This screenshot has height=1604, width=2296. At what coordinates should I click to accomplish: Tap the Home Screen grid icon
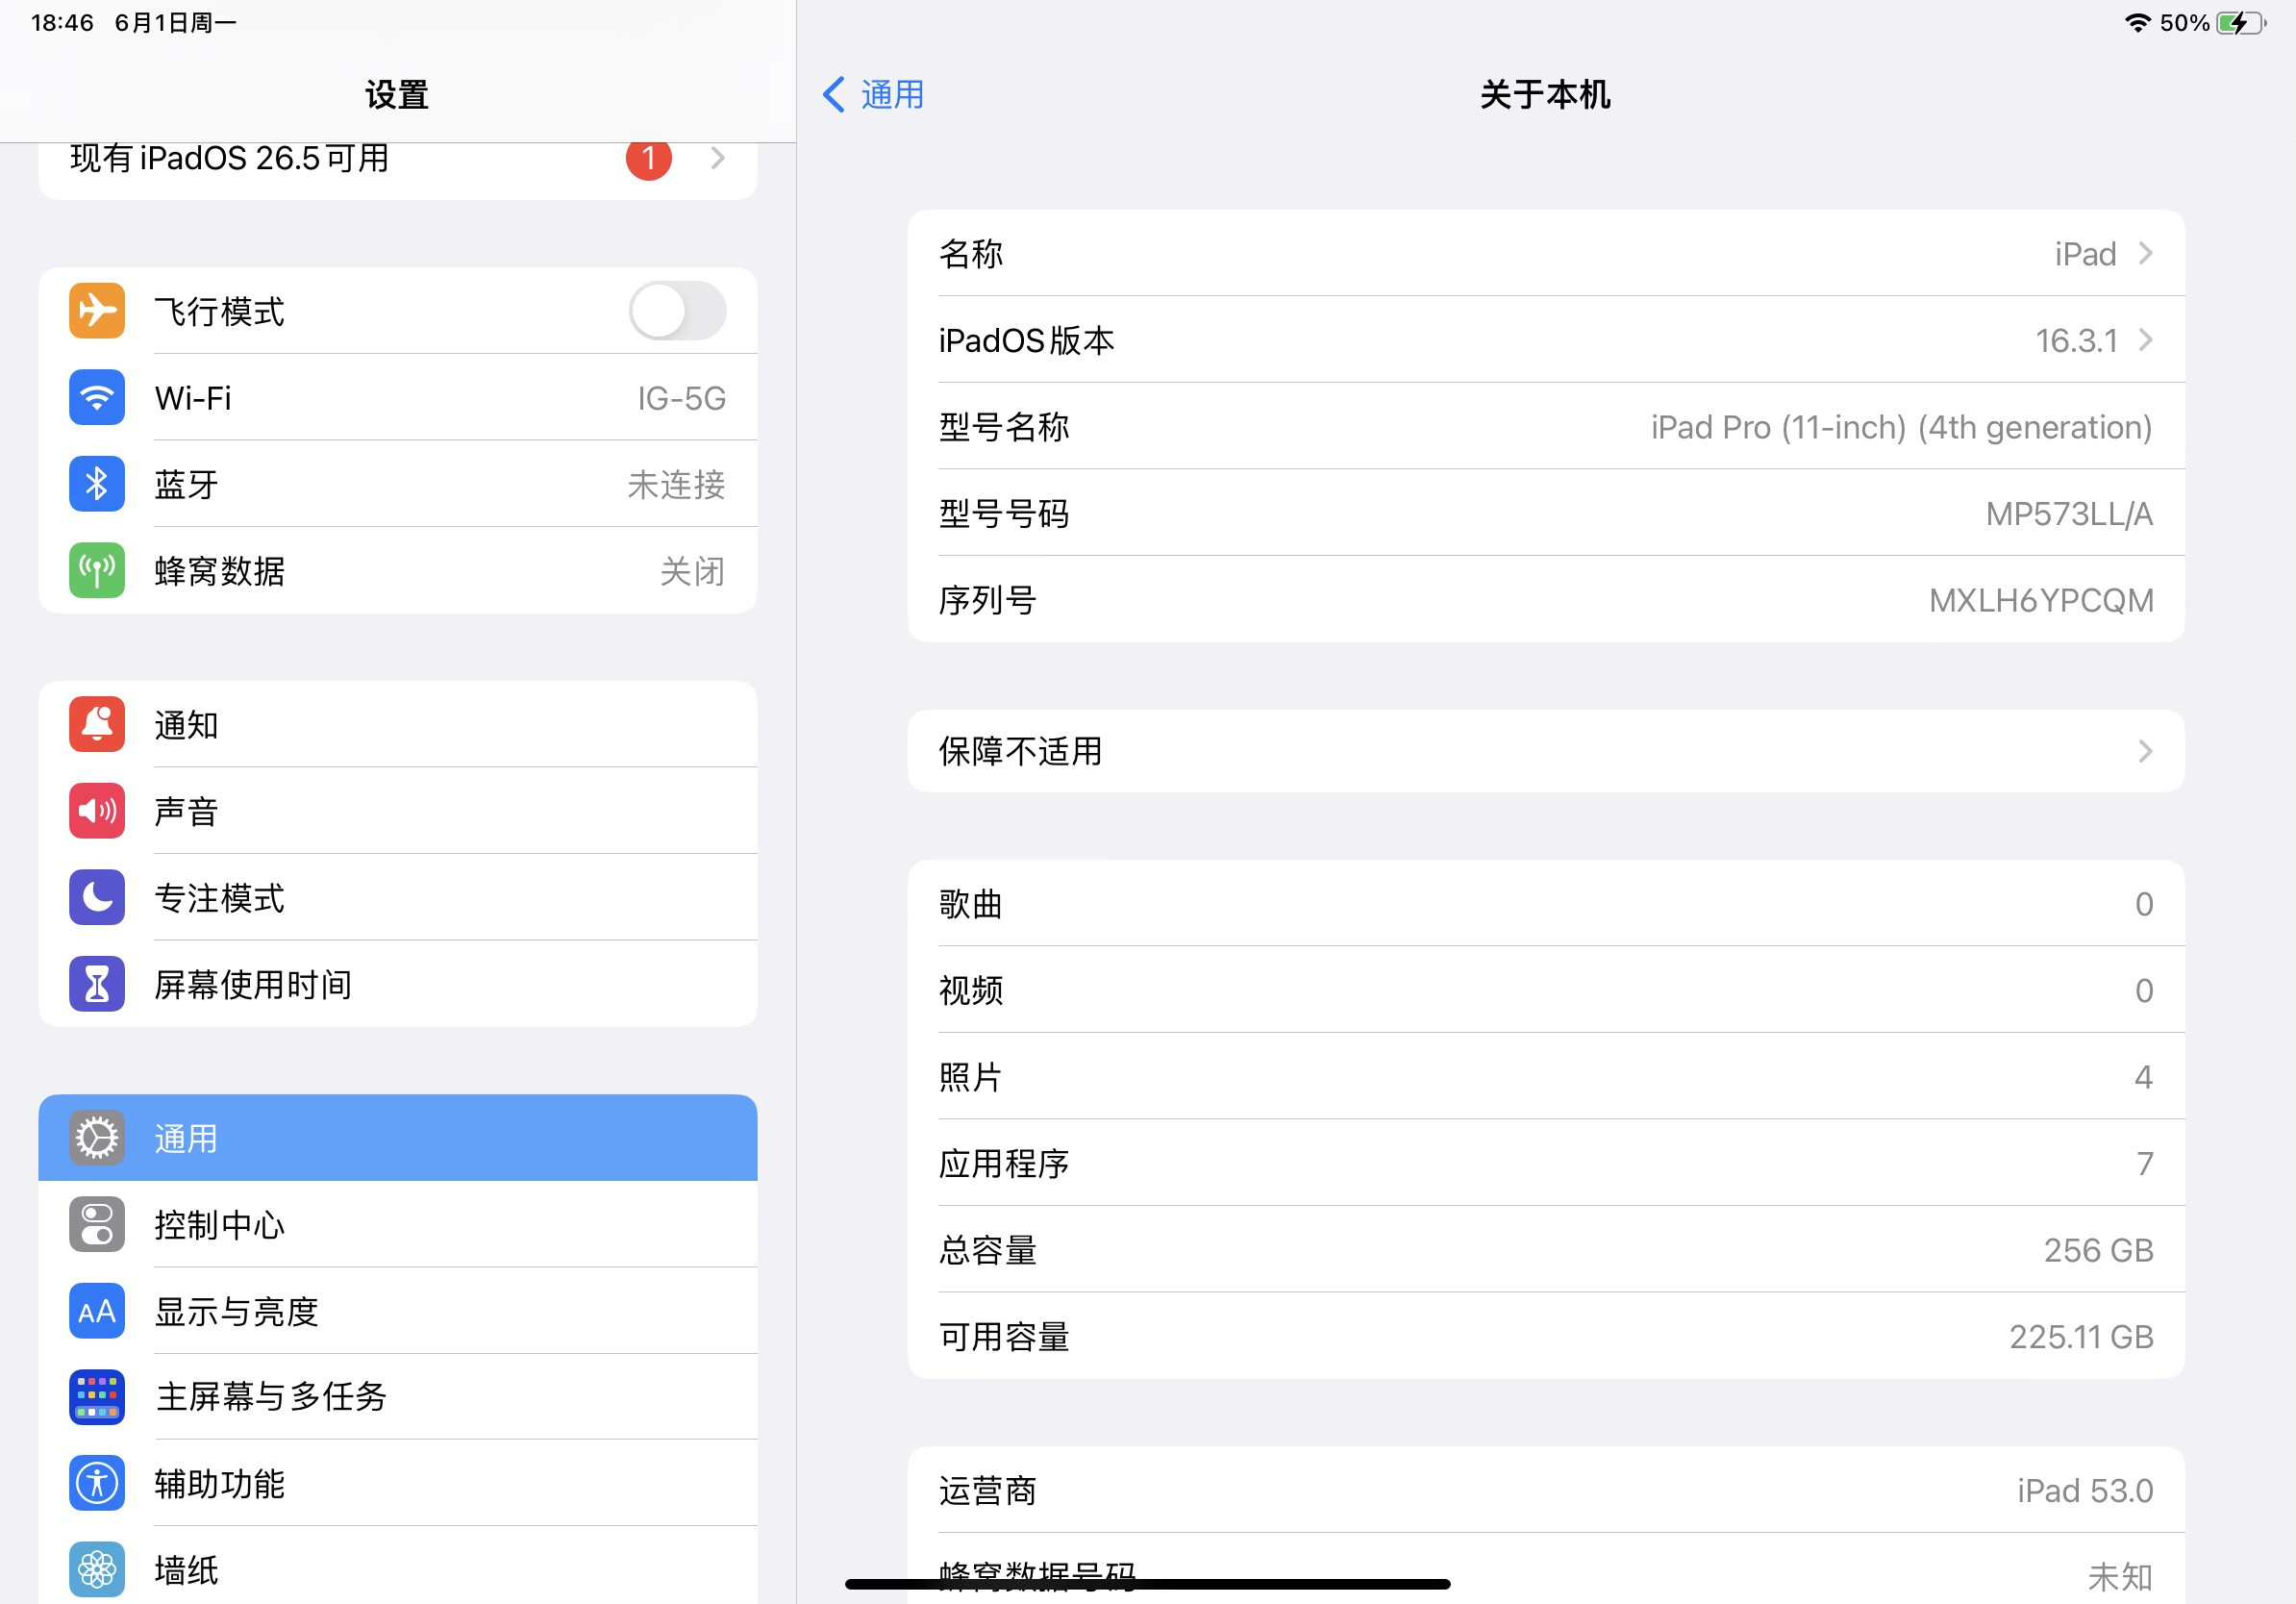click(97, 1397)
